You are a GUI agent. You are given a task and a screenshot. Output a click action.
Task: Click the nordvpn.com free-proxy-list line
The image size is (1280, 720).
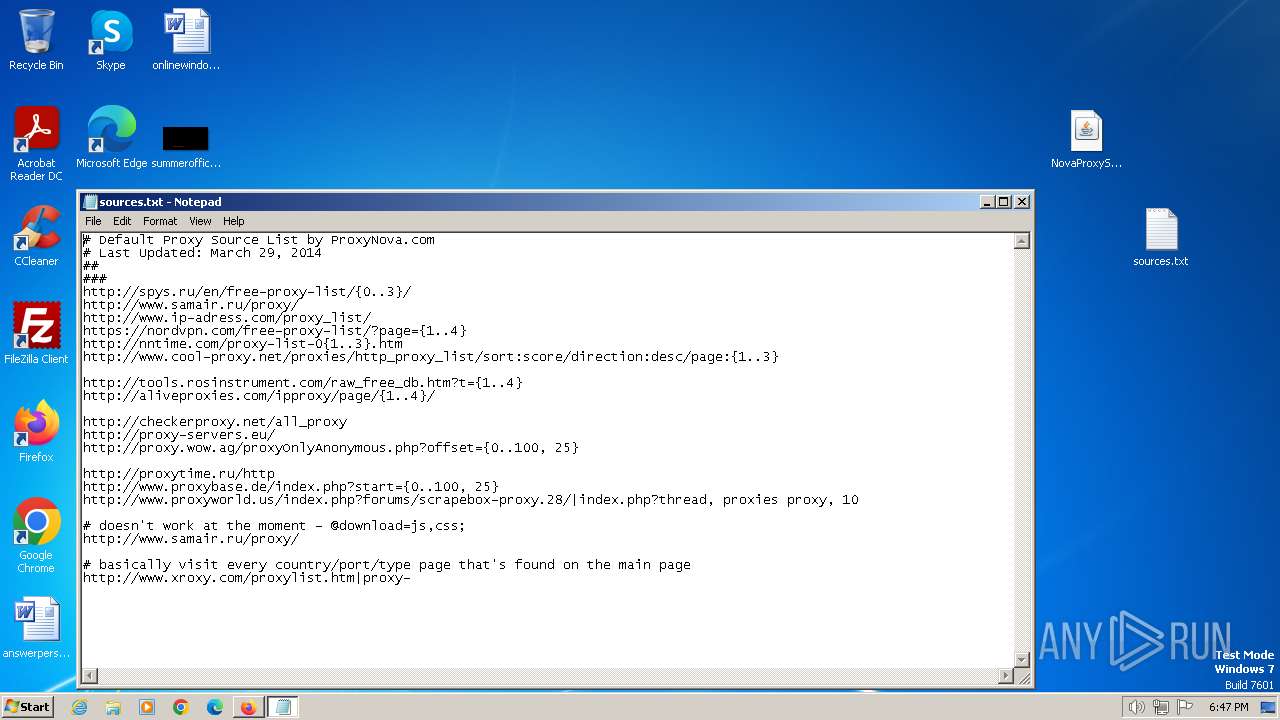275,331
